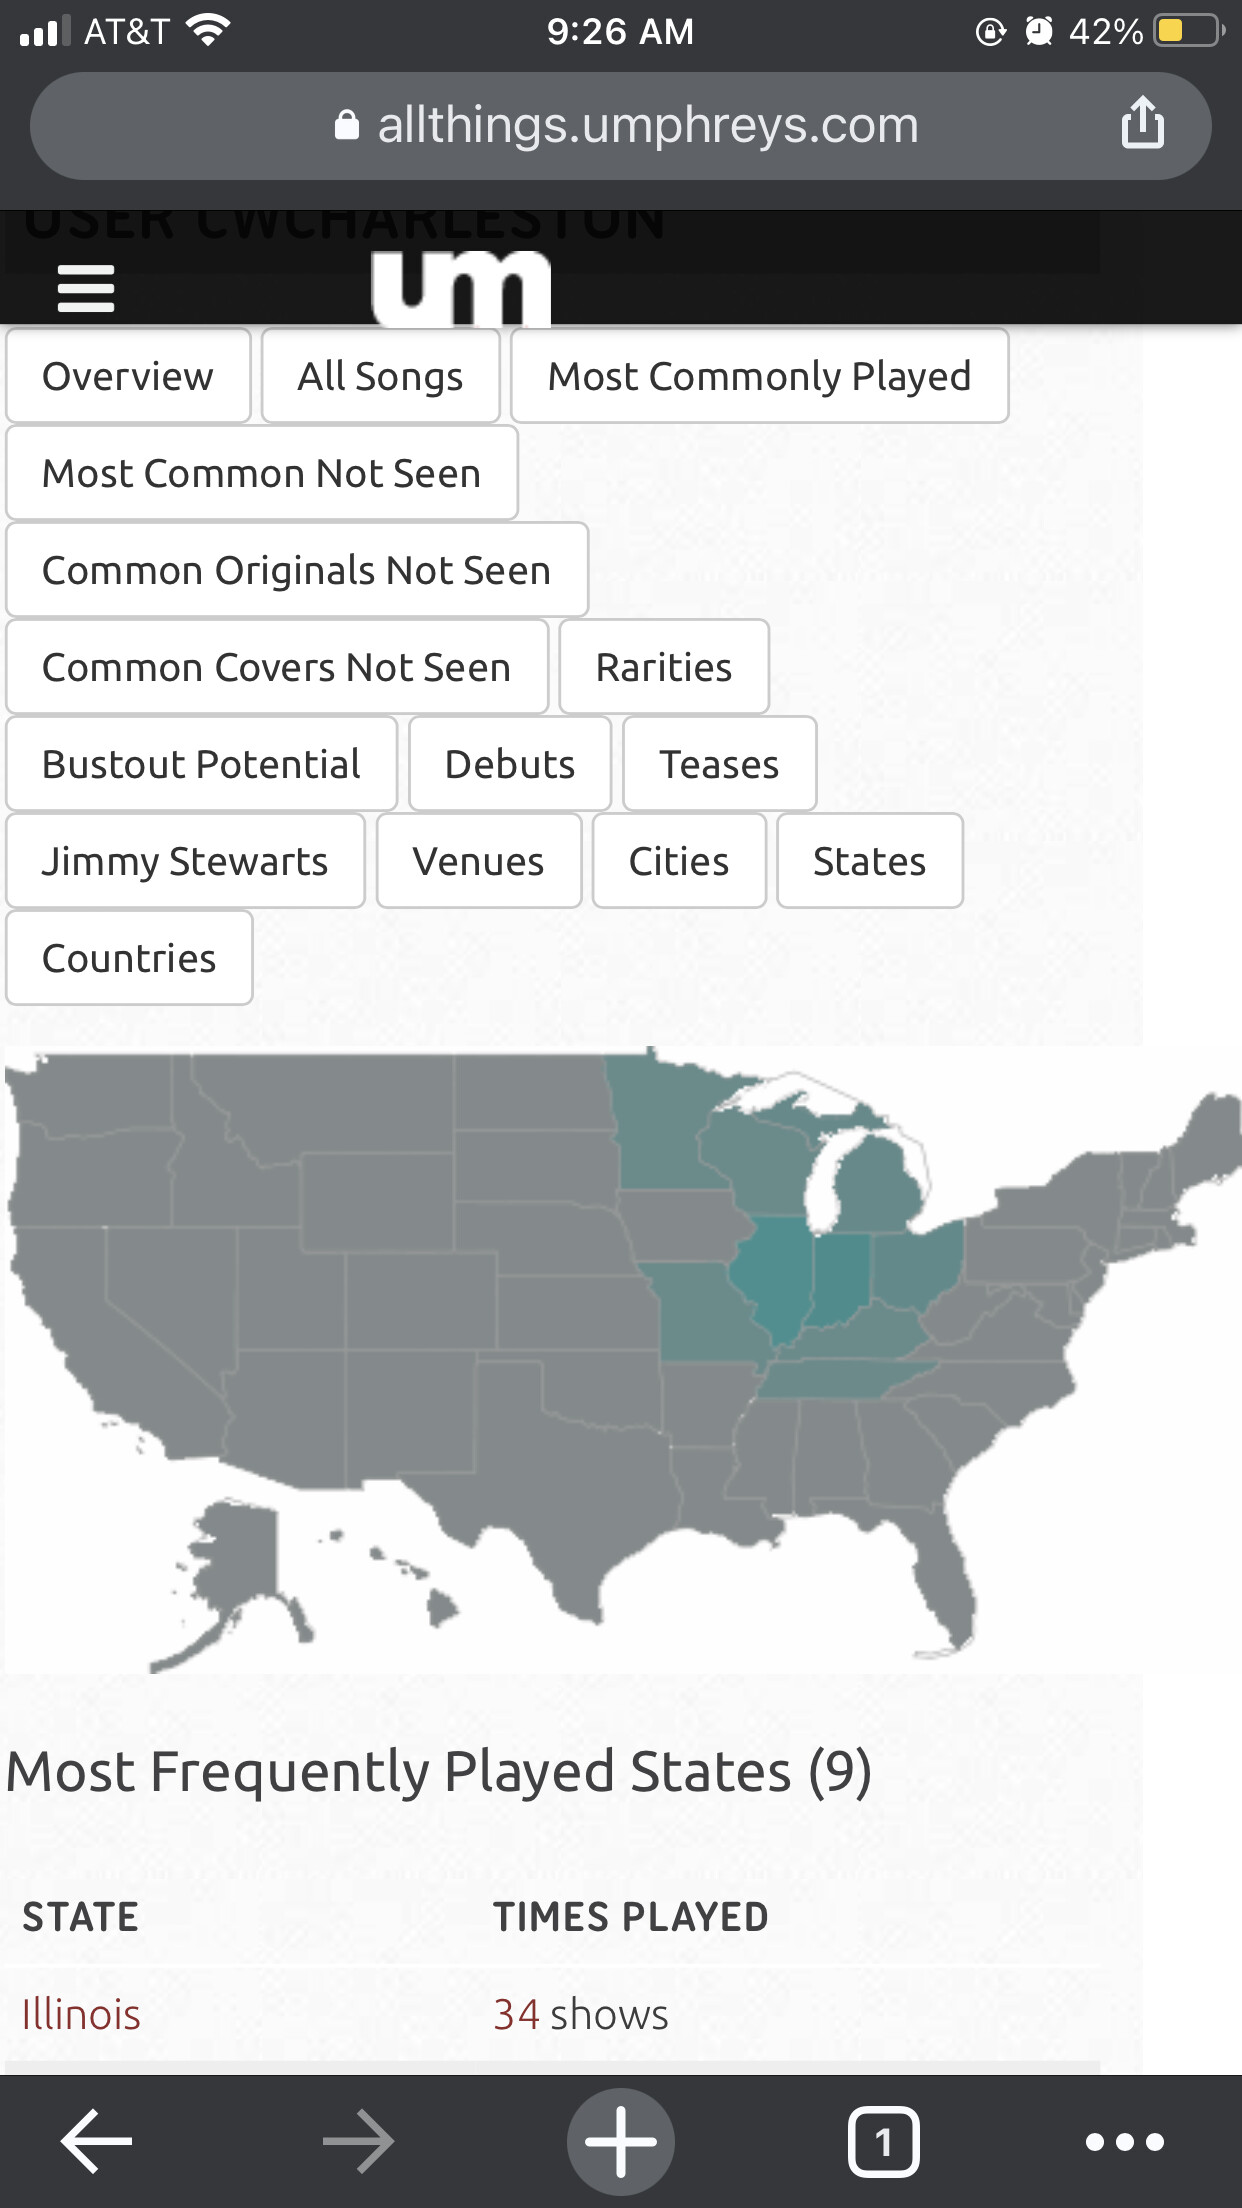The width and height of the screenshot is (1242, 2208).
Task: Open the hamburger navigation menu
Action: tap(86, 288)
